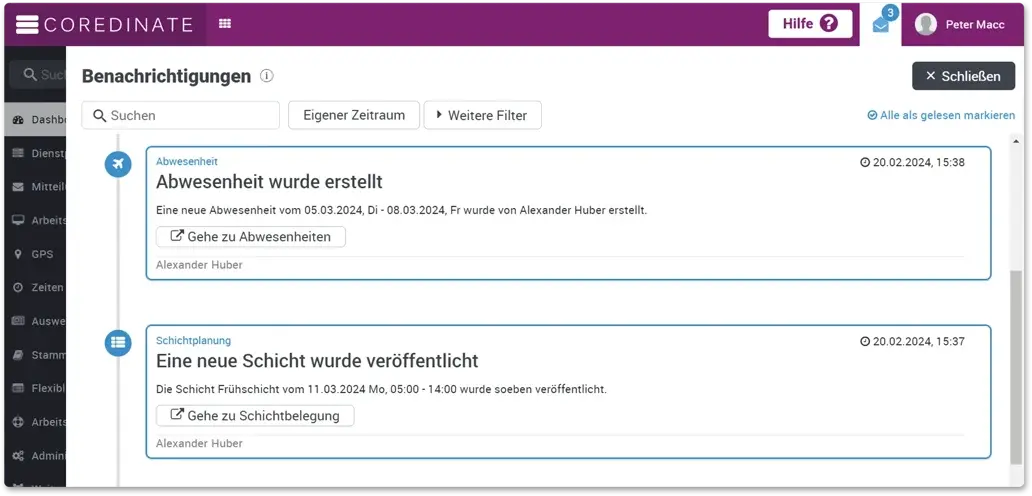Expand the Weitere Filter options

(x=482, y=115)
